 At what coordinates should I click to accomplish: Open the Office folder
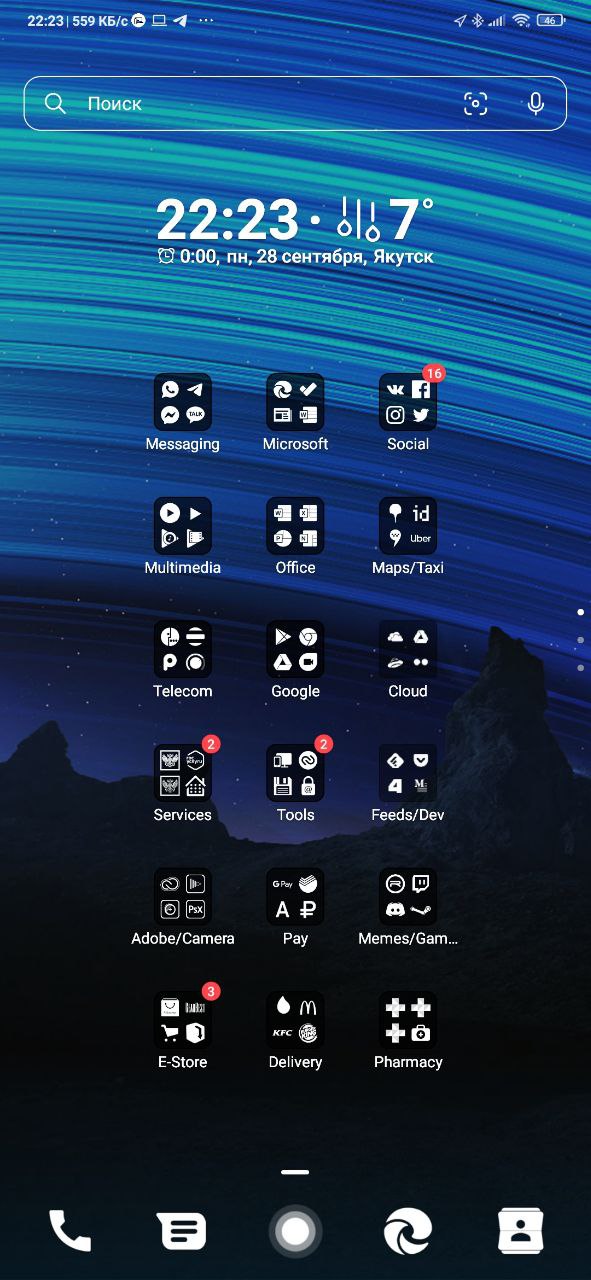coord(295,526)
